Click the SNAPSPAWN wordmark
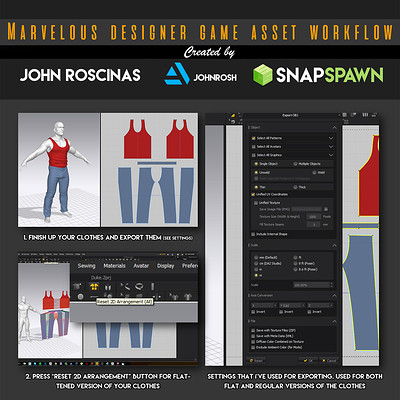This screenshot has width=400, height=400. click(330, 75)
